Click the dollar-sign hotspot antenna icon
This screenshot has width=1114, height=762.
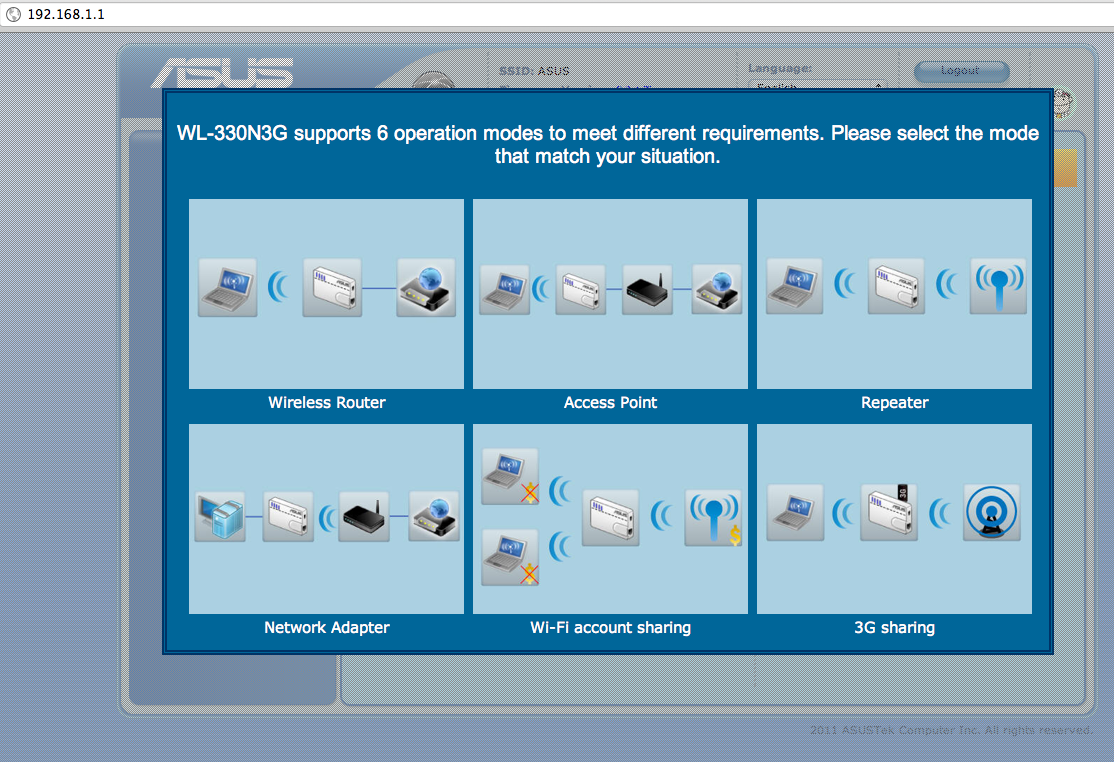point(713,518)
